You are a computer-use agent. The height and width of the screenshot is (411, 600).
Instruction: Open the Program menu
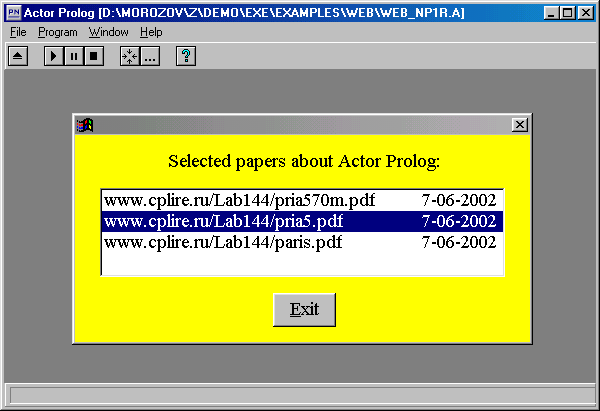[x=57, y=32]
